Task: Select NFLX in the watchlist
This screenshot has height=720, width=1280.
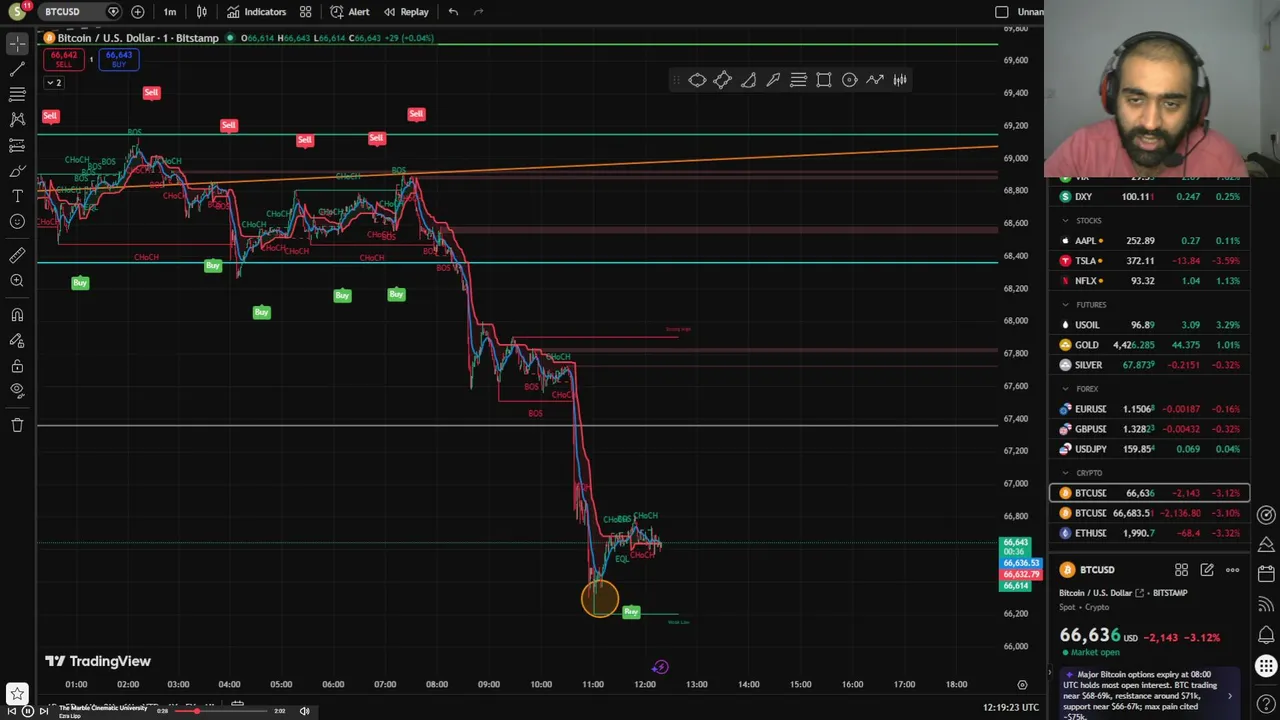Action: [x=1149, y=281]
